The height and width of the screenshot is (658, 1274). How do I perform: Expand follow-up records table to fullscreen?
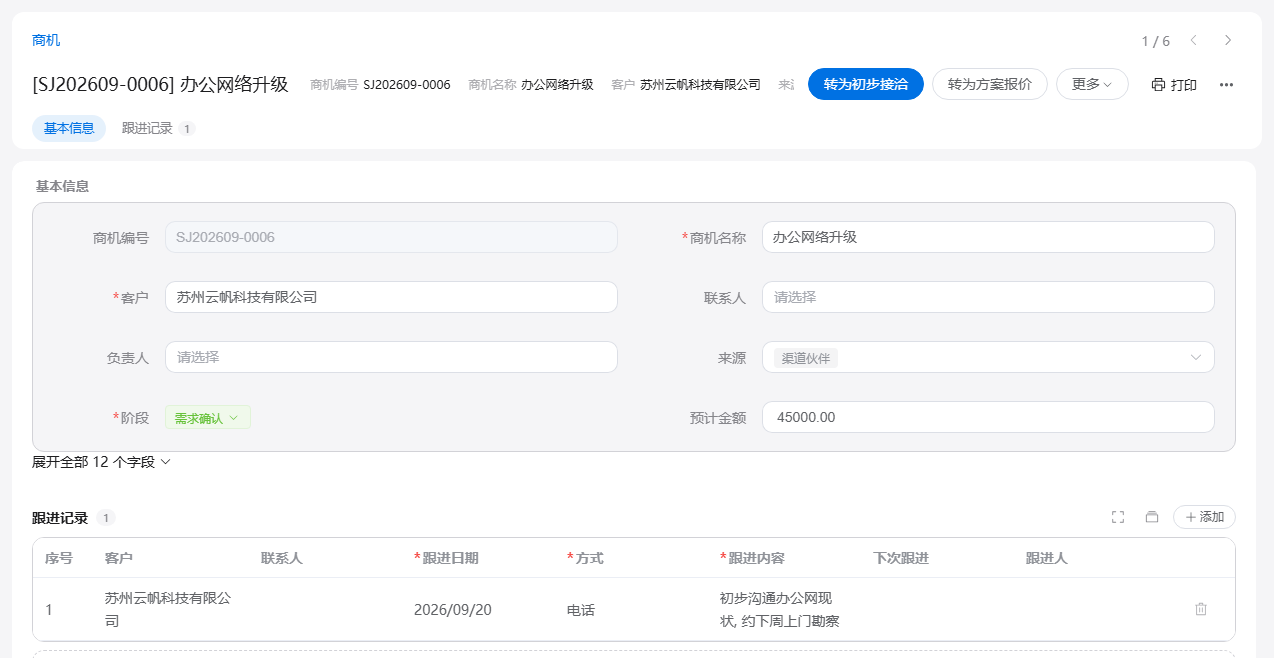coord(1118,517)
